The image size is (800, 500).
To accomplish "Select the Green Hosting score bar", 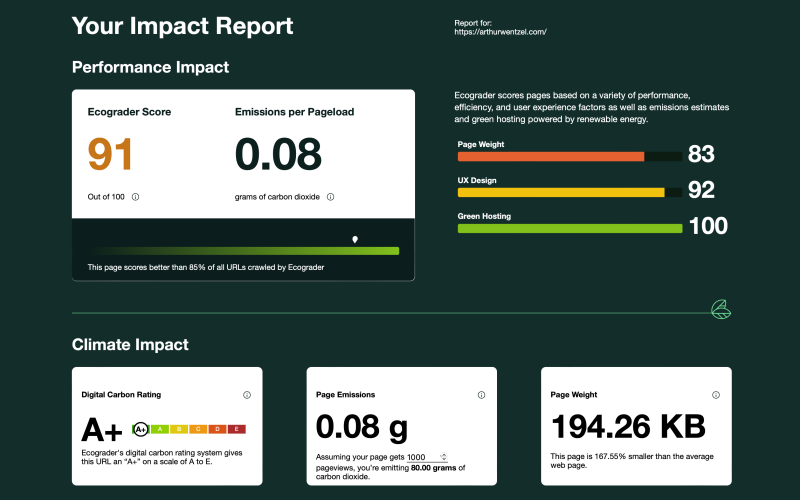I will (569, 228).
